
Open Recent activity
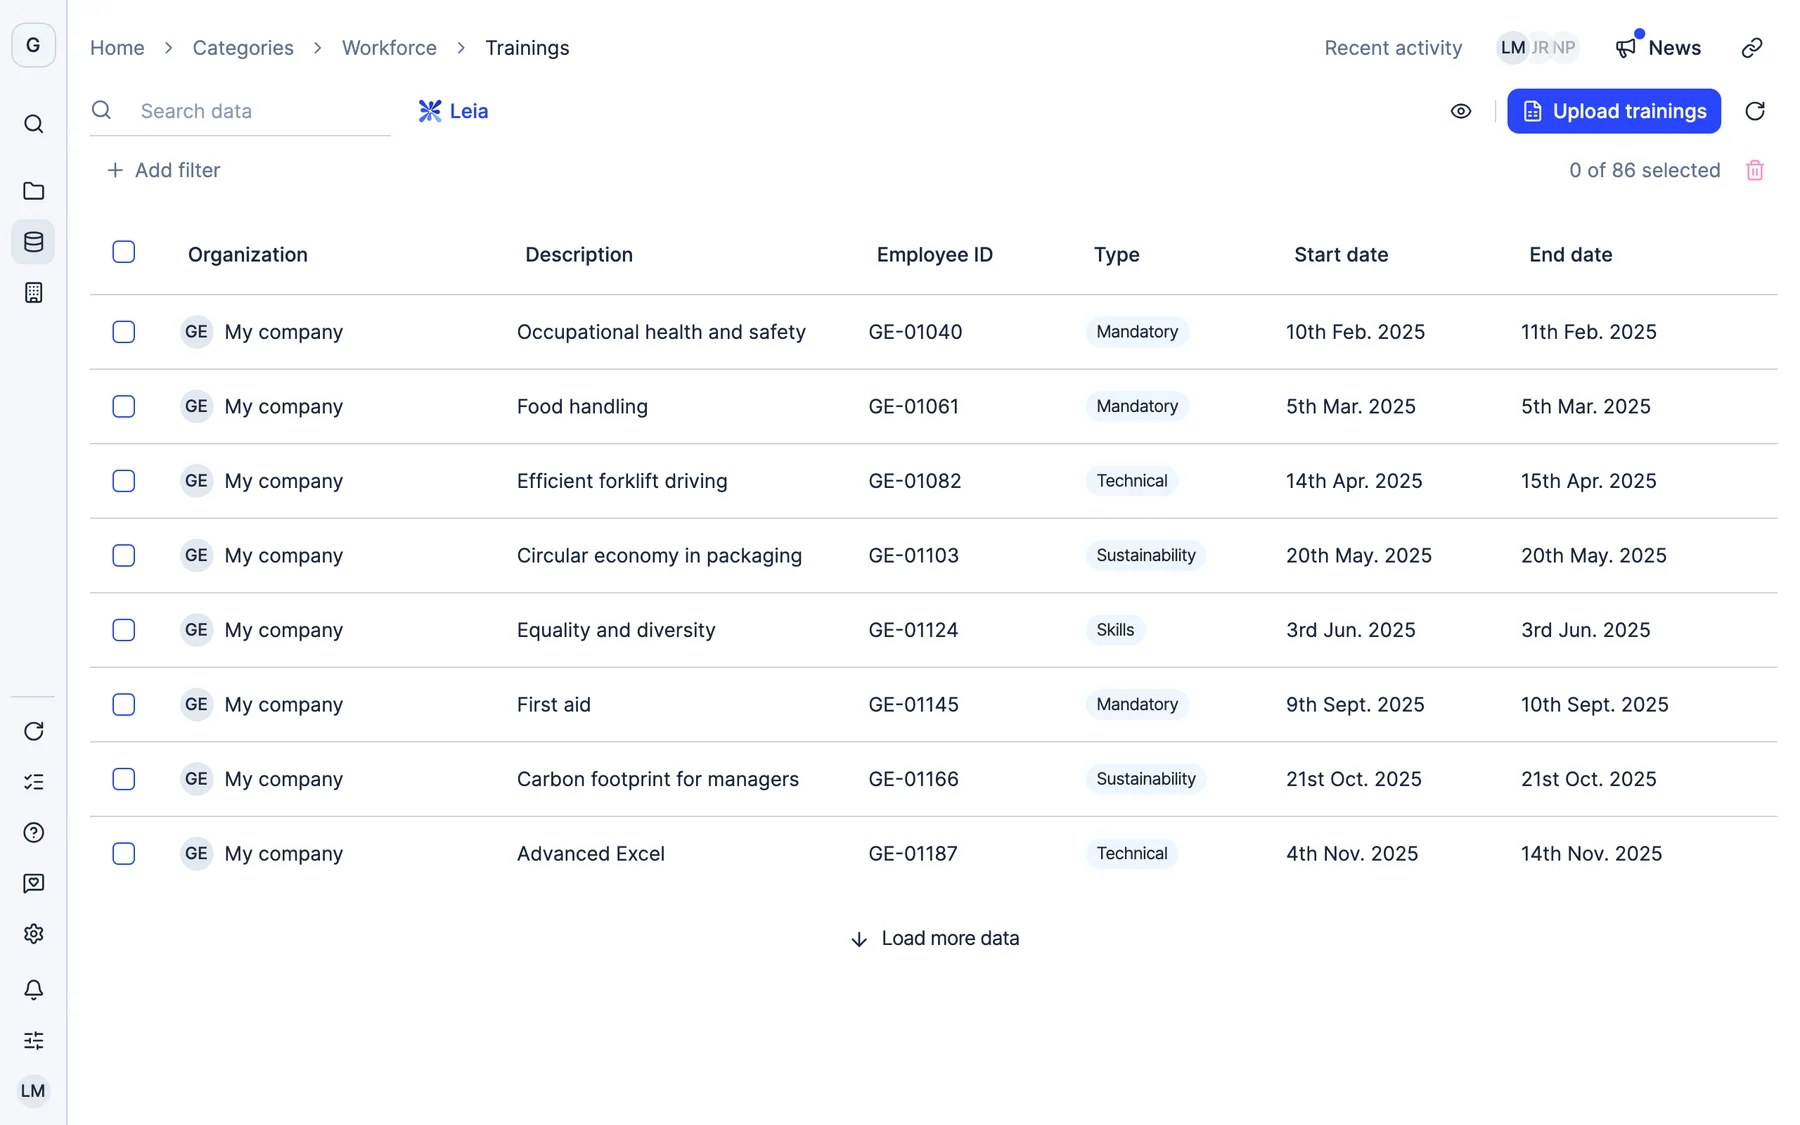1393,48
